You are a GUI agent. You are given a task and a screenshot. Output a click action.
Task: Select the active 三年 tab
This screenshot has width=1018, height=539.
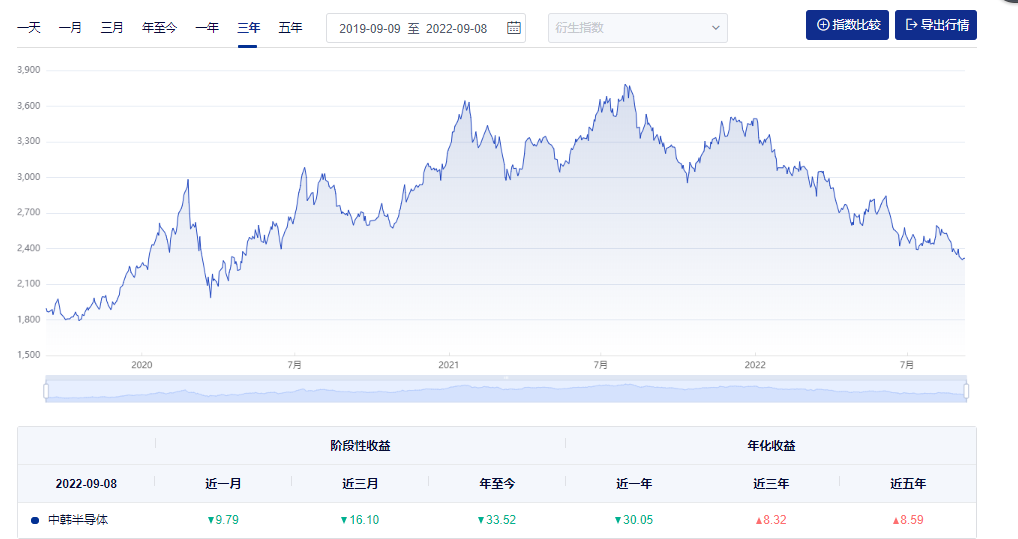(248, 28)
